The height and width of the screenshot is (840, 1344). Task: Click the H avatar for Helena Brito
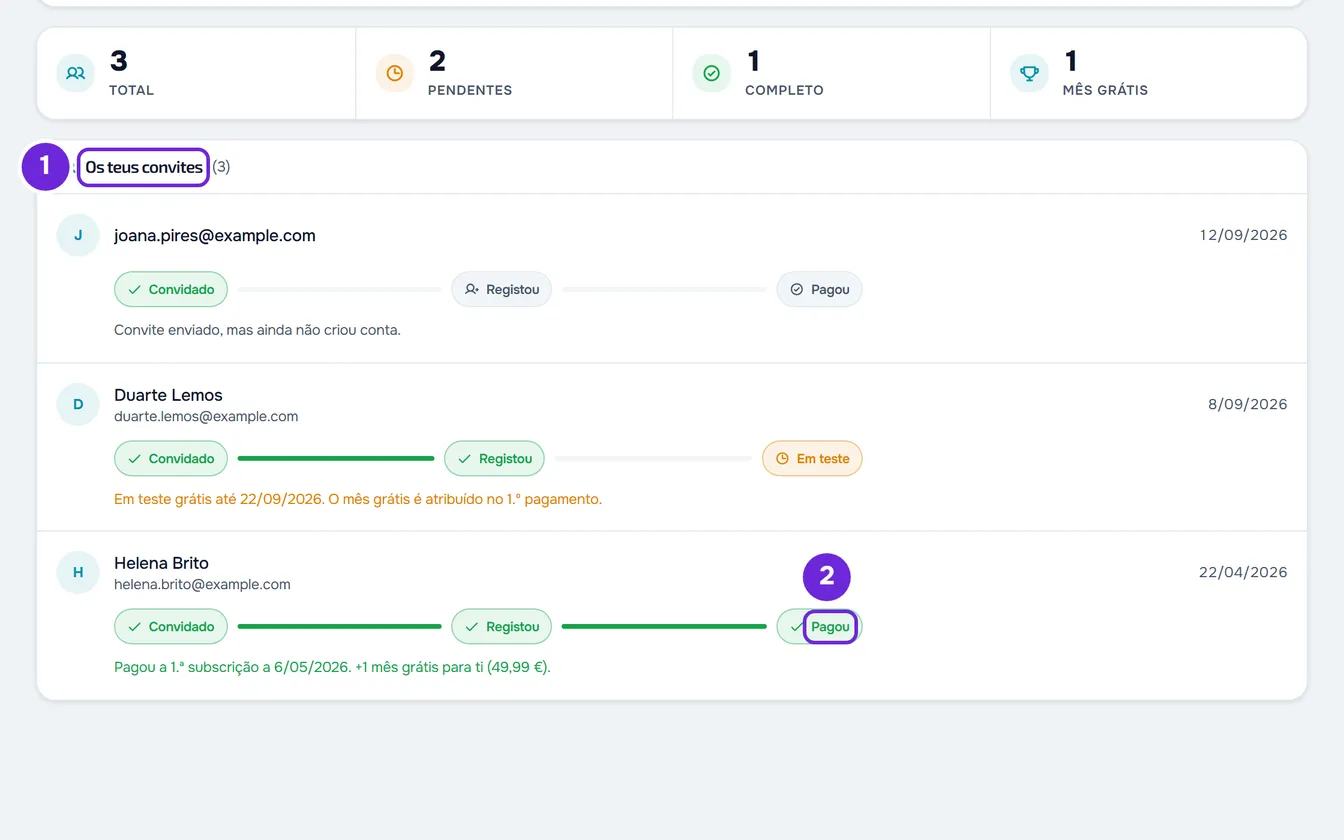click(x=78, y=572)
